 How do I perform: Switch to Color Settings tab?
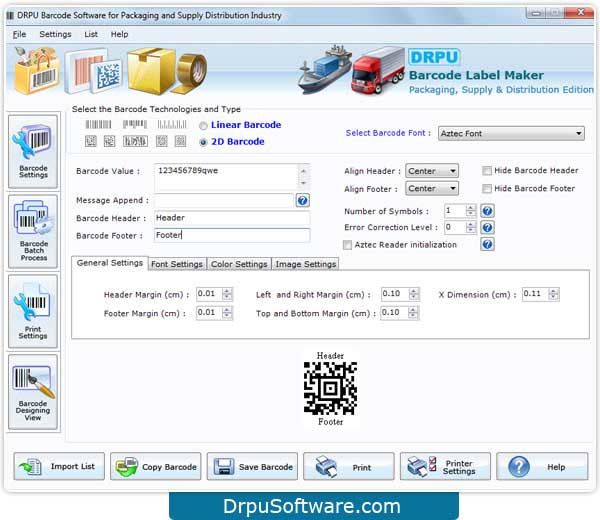[x=239, y=264]
